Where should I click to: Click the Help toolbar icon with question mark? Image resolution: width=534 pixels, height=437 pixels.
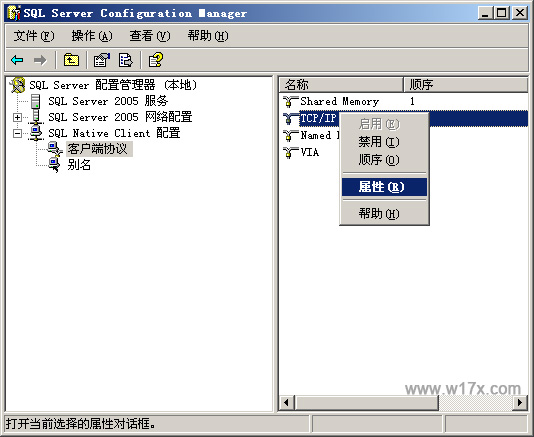(x=156, y=60)
